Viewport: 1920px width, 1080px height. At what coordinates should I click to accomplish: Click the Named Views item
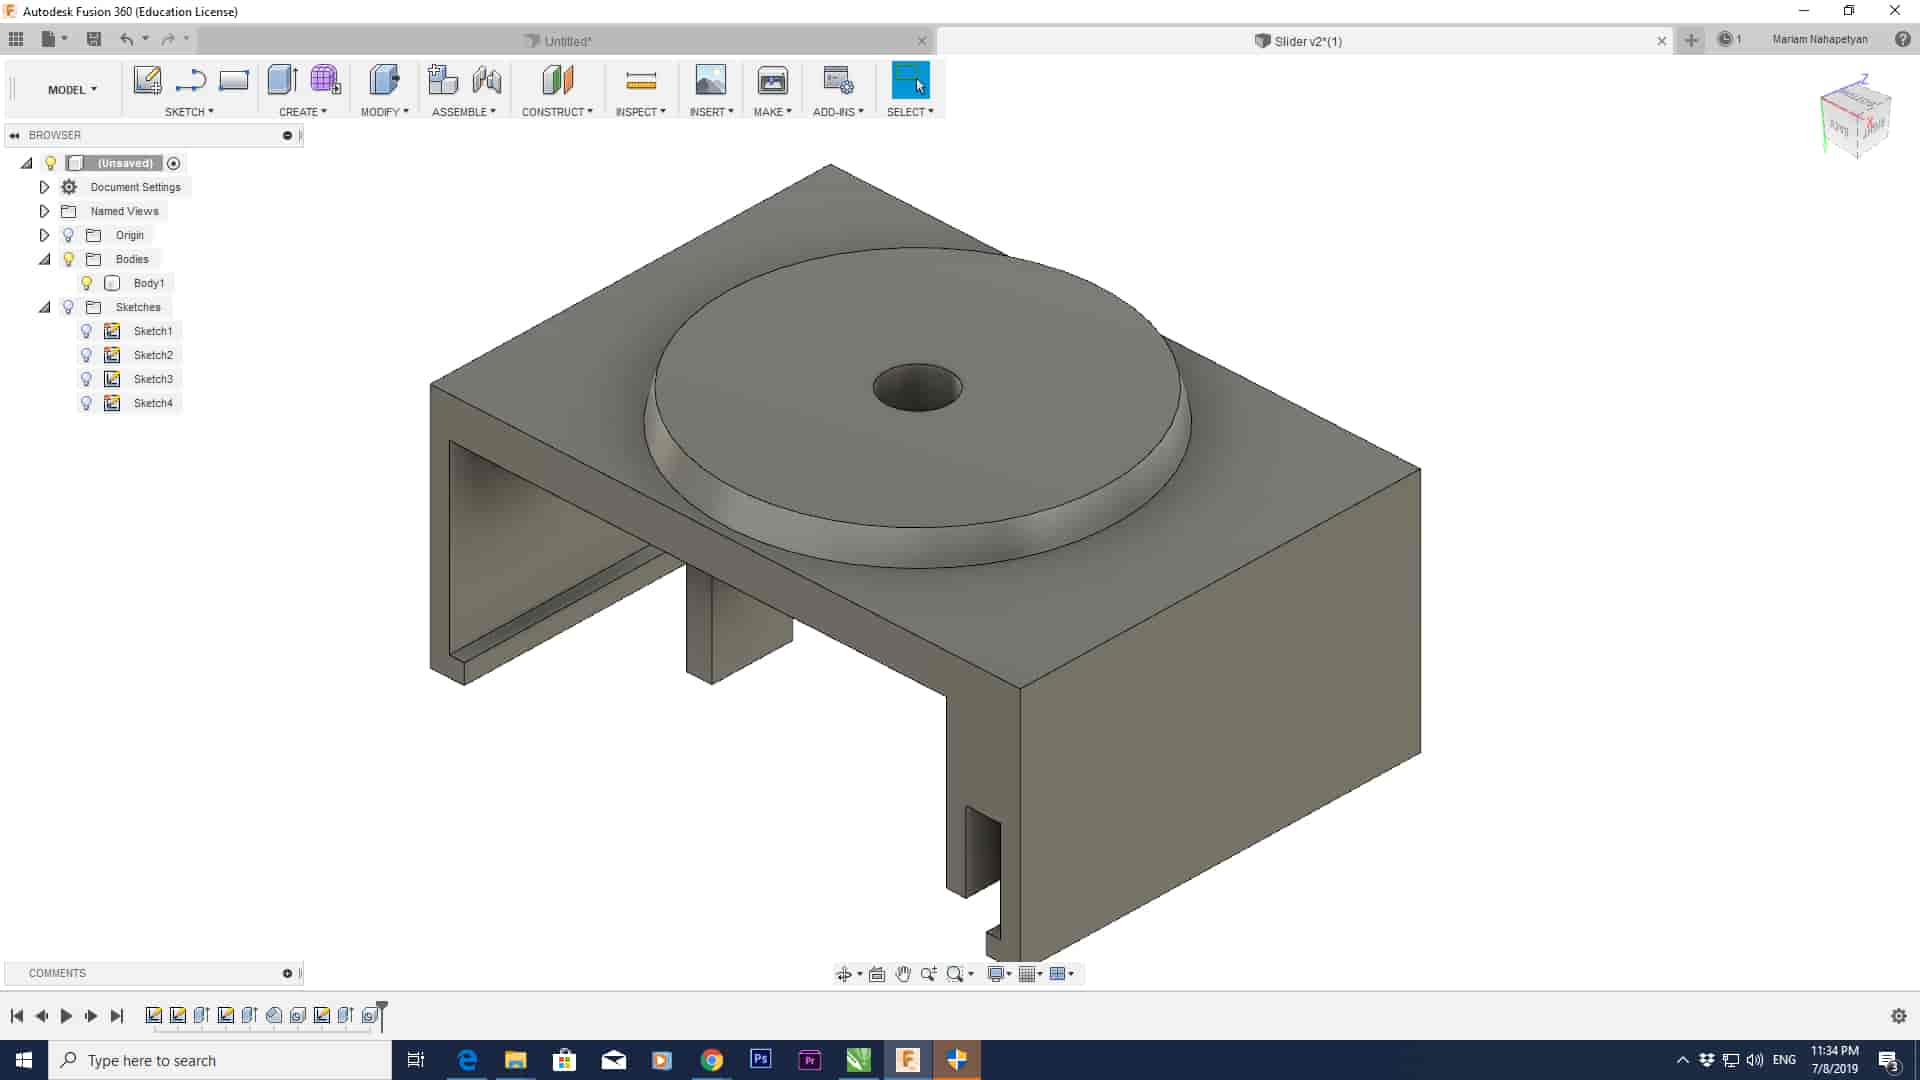tap(124, 211)
